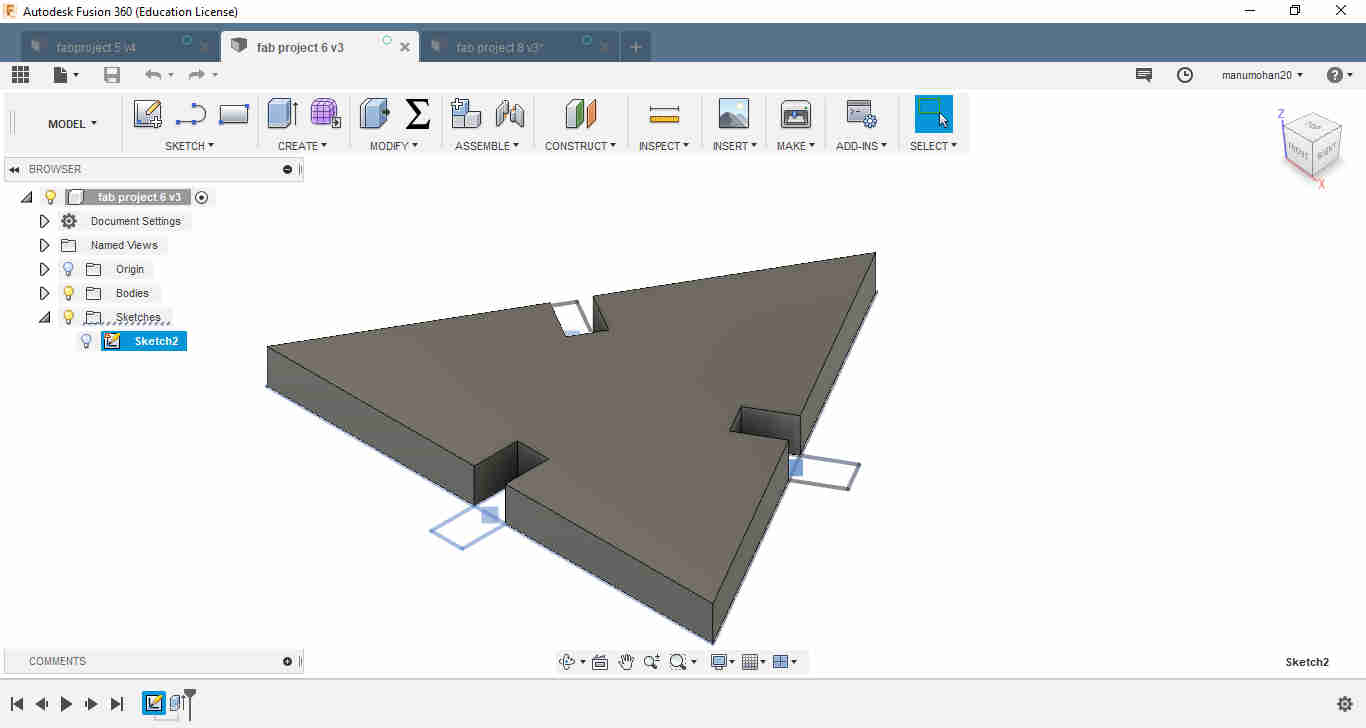Click the Make 3D Print icon
Viewport: 1366px width, 728px height.
[796, 114]
